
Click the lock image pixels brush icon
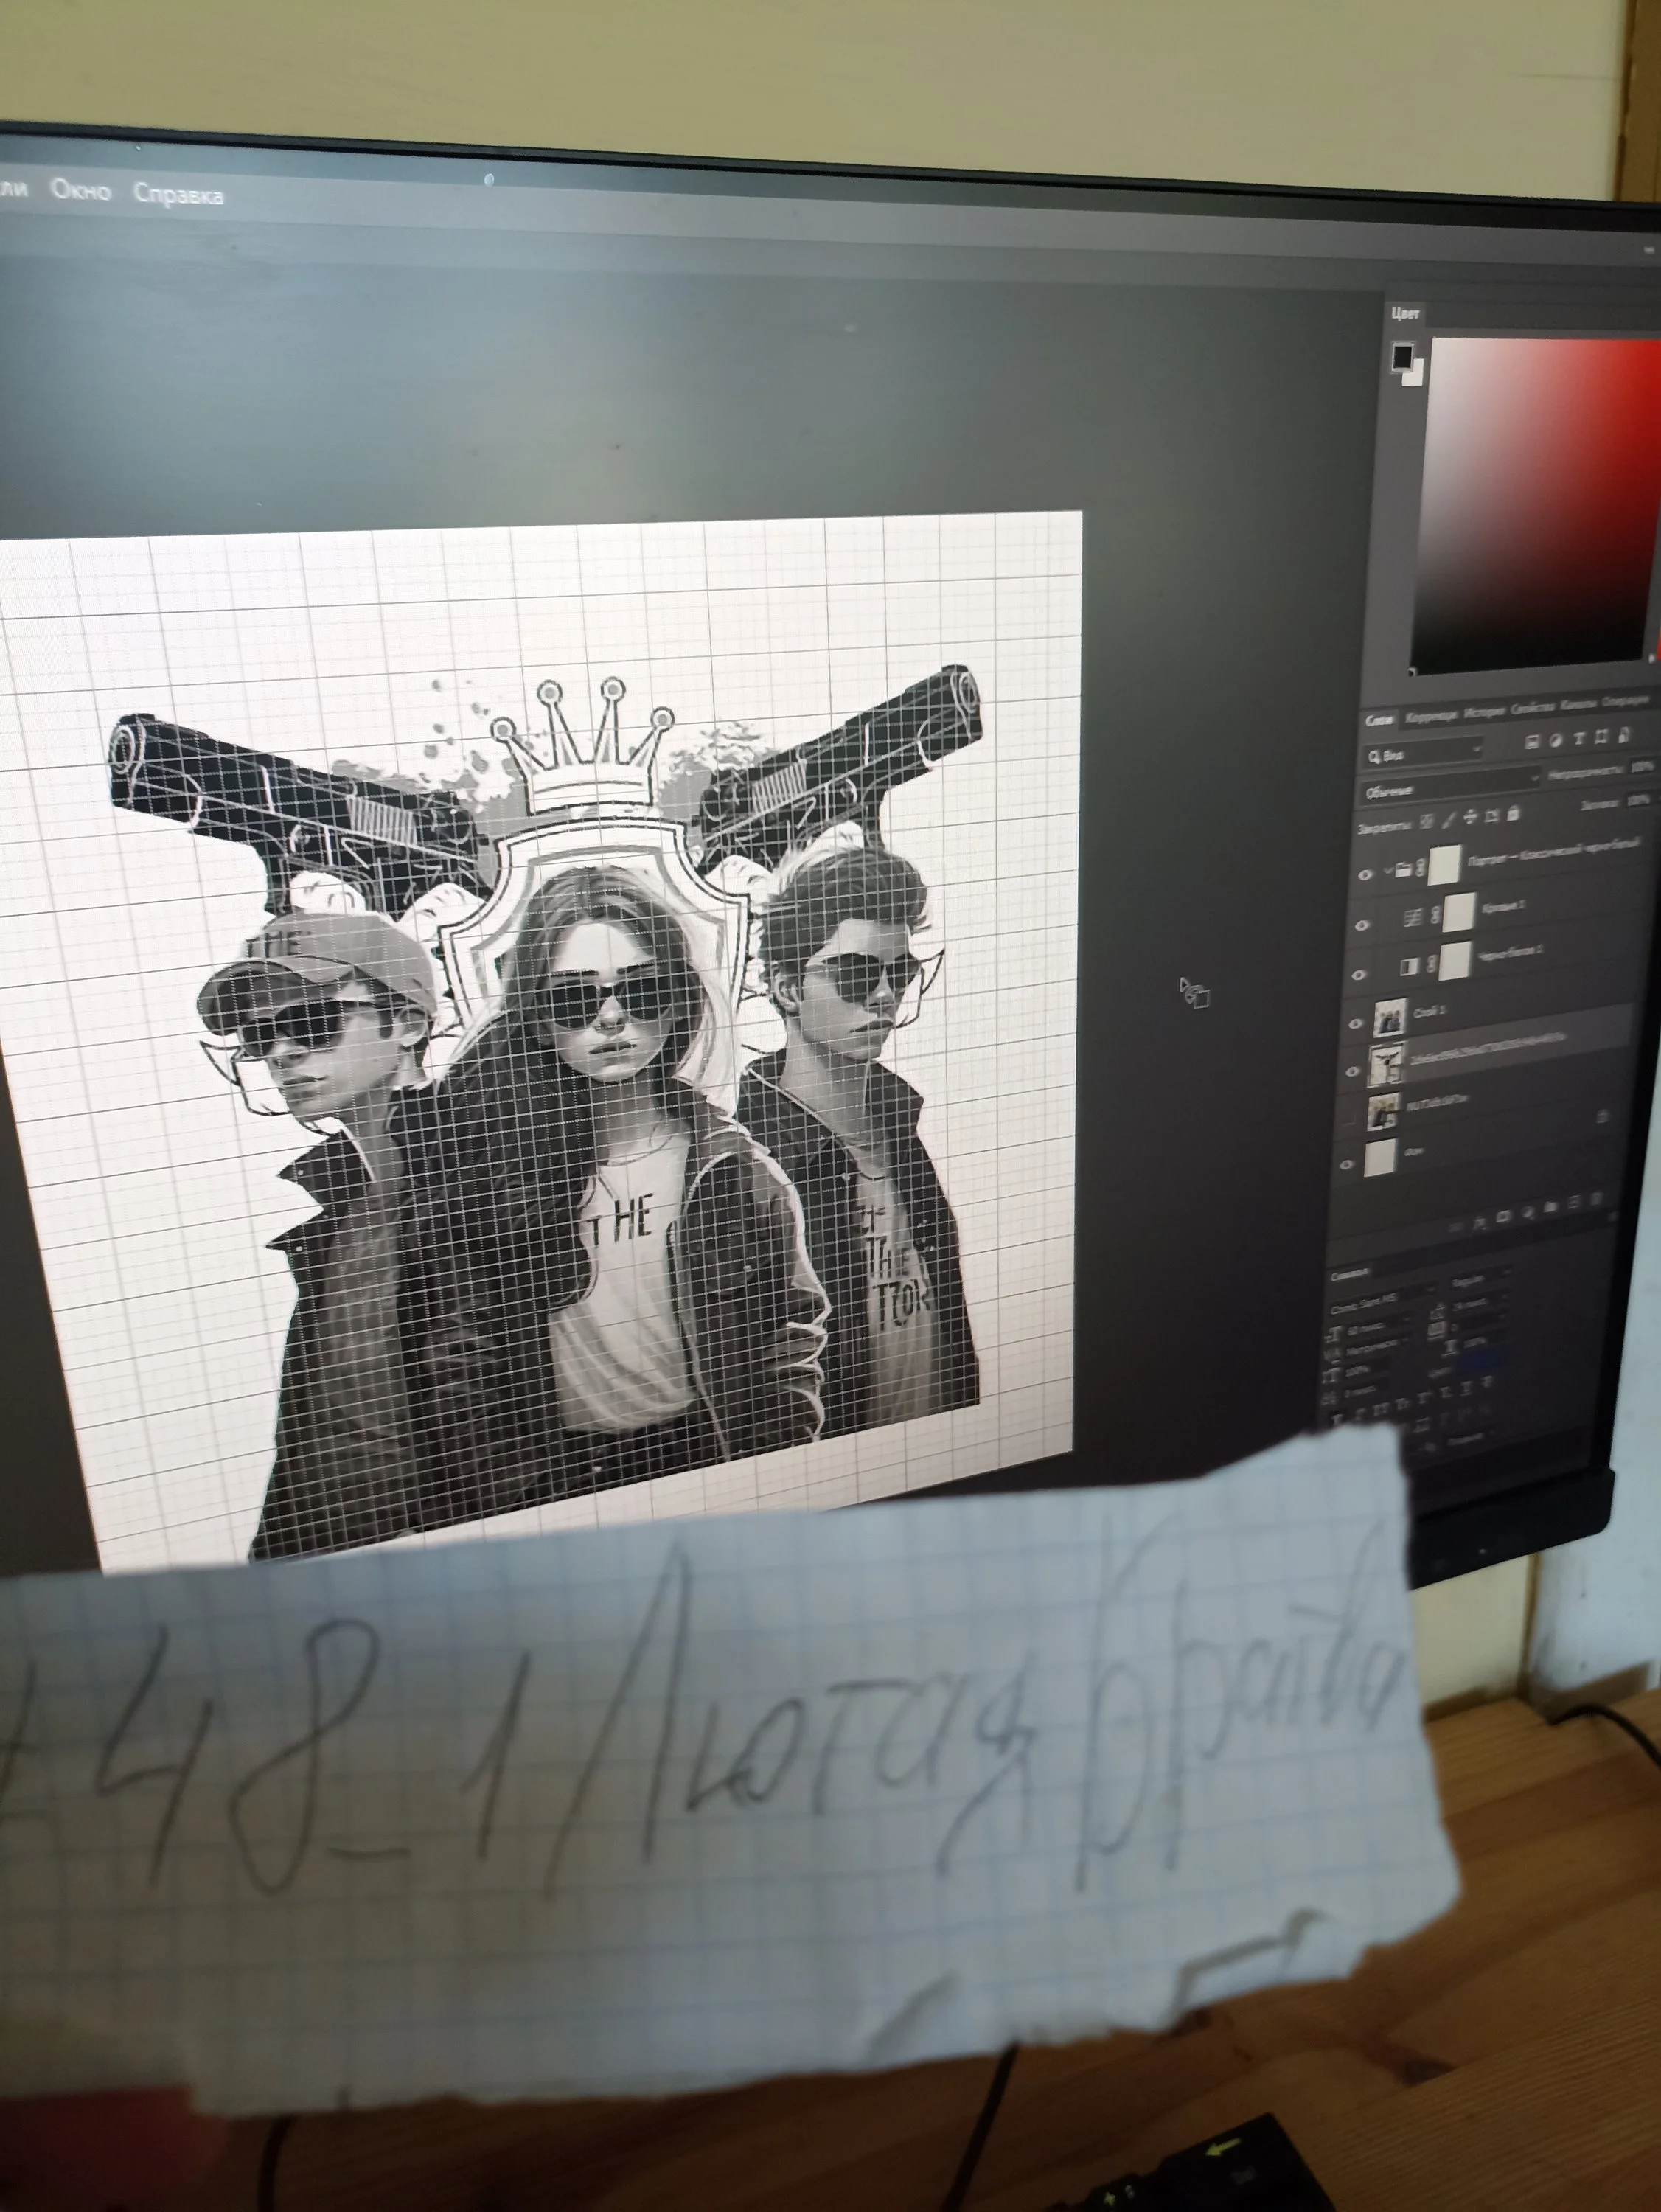click(1450, 821)
